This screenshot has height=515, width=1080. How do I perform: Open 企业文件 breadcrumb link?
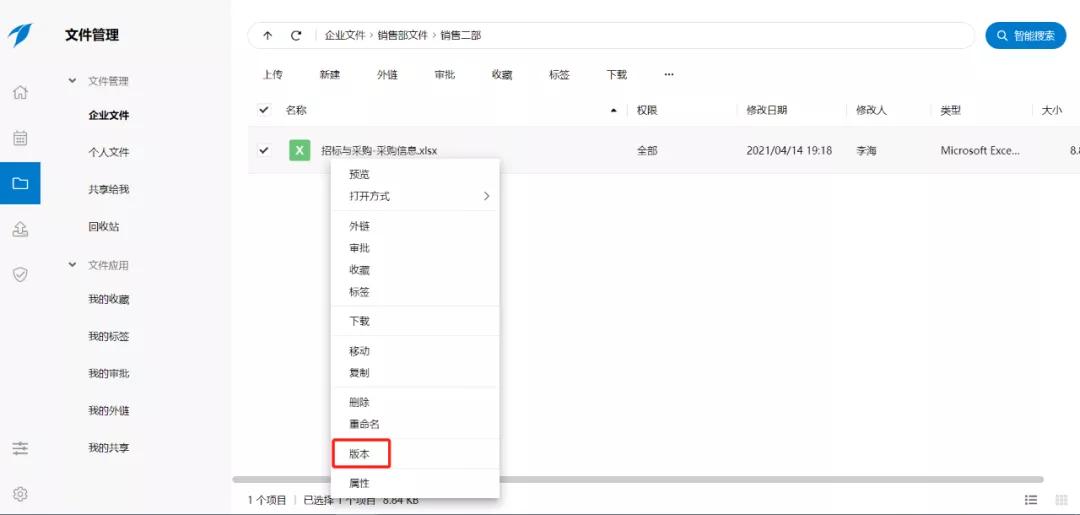coord(345,36)
